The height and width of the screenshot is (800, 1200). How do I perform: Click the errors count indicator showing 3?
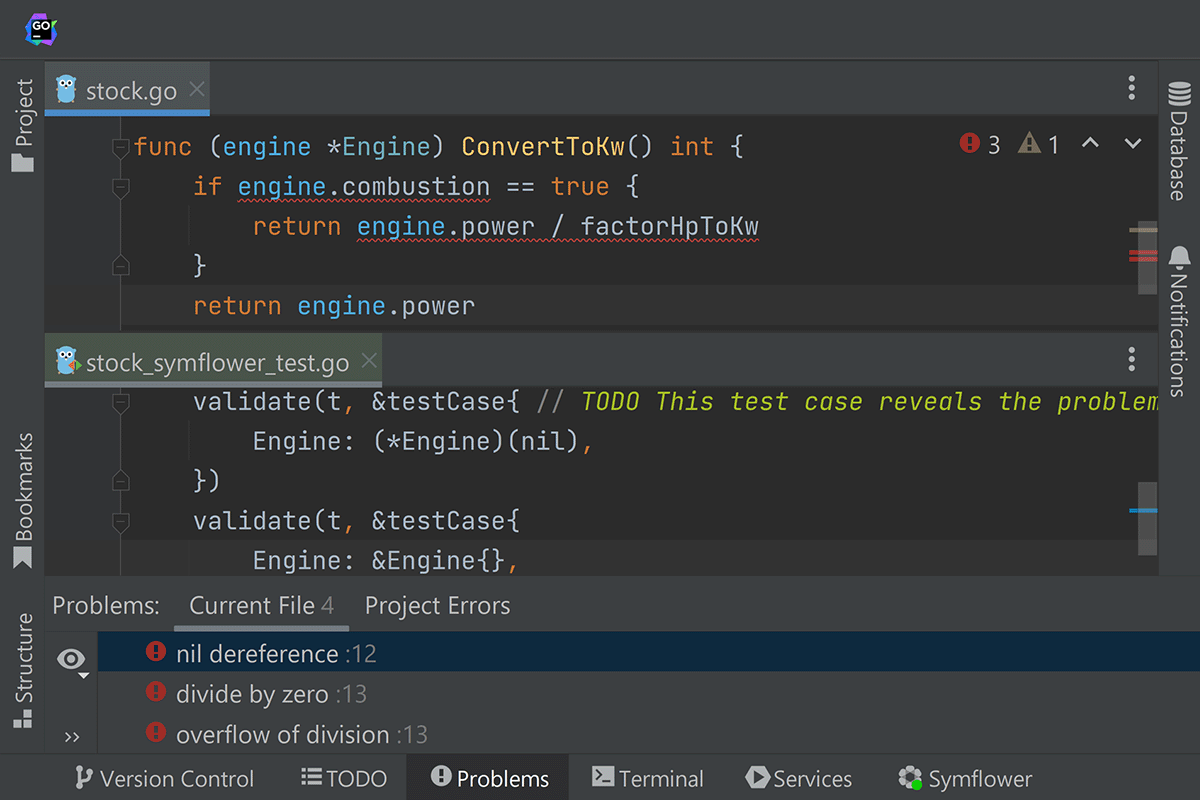pos(981,145)
